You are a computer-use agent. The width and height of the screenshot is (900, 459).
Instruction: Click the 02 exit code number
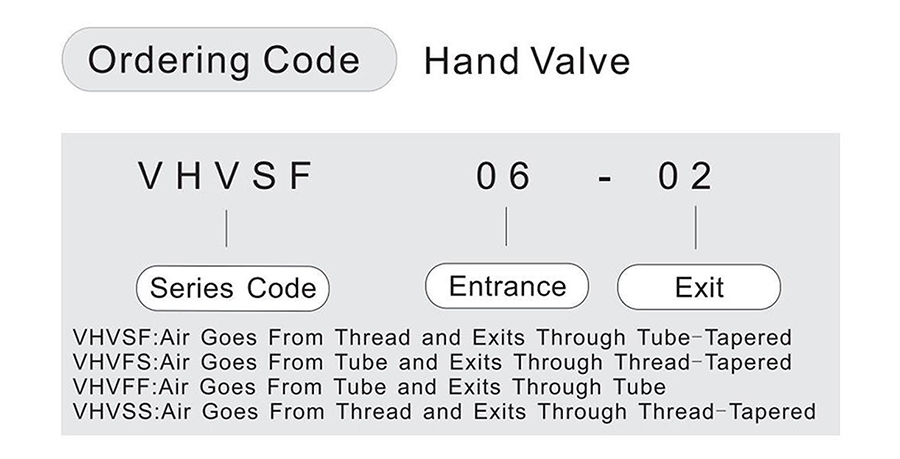pyautogui.click(x=685, y=176)
